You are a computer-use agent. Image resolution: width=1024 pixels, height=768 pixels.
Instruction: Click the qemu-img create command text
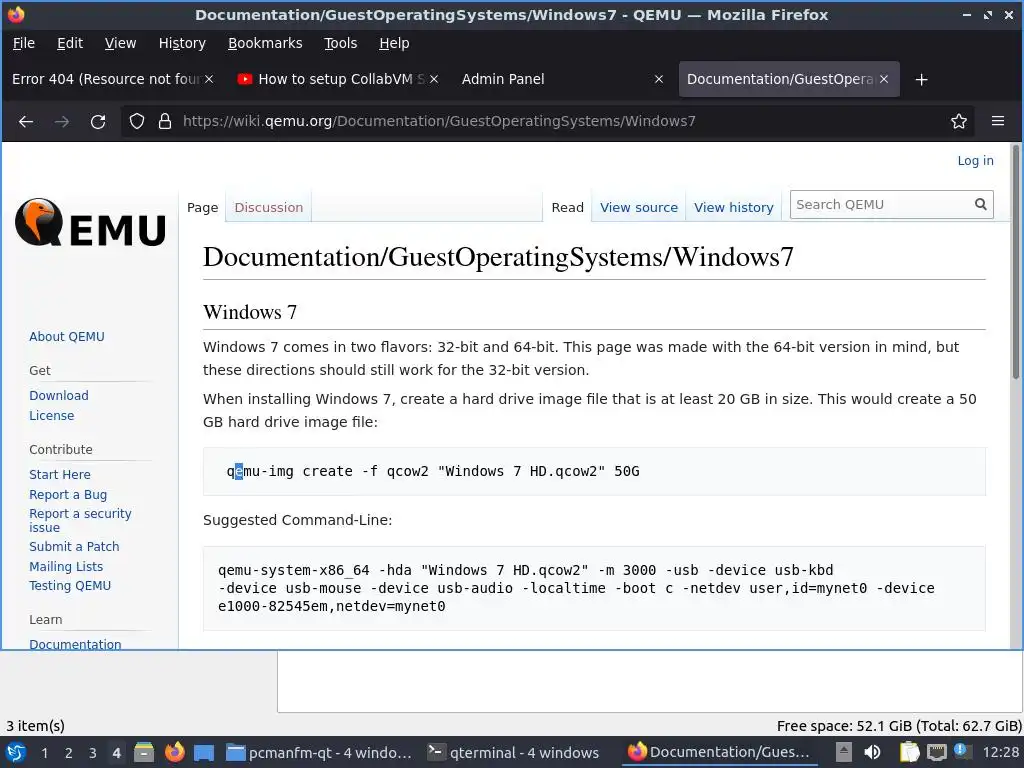pos(433,472)
